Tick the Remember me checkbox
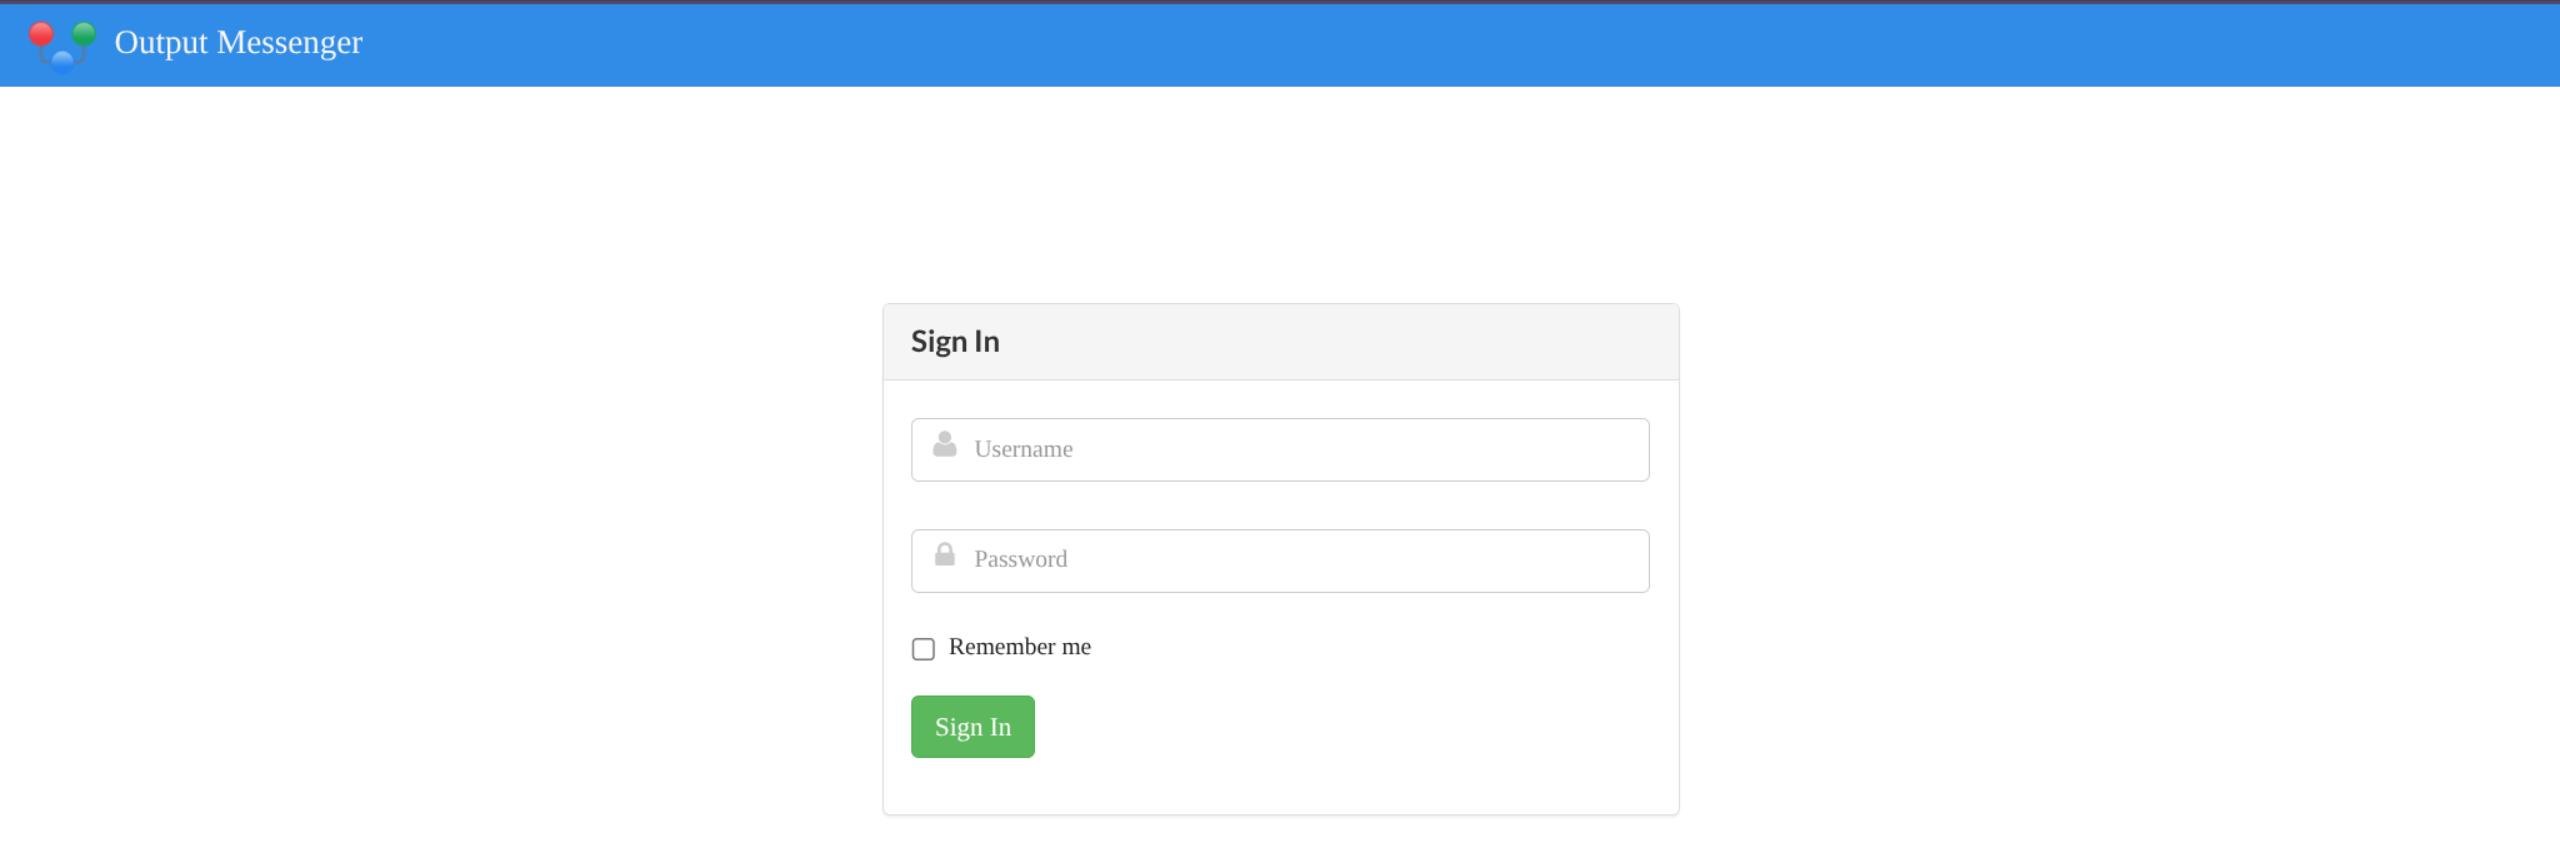 [923, 649]
